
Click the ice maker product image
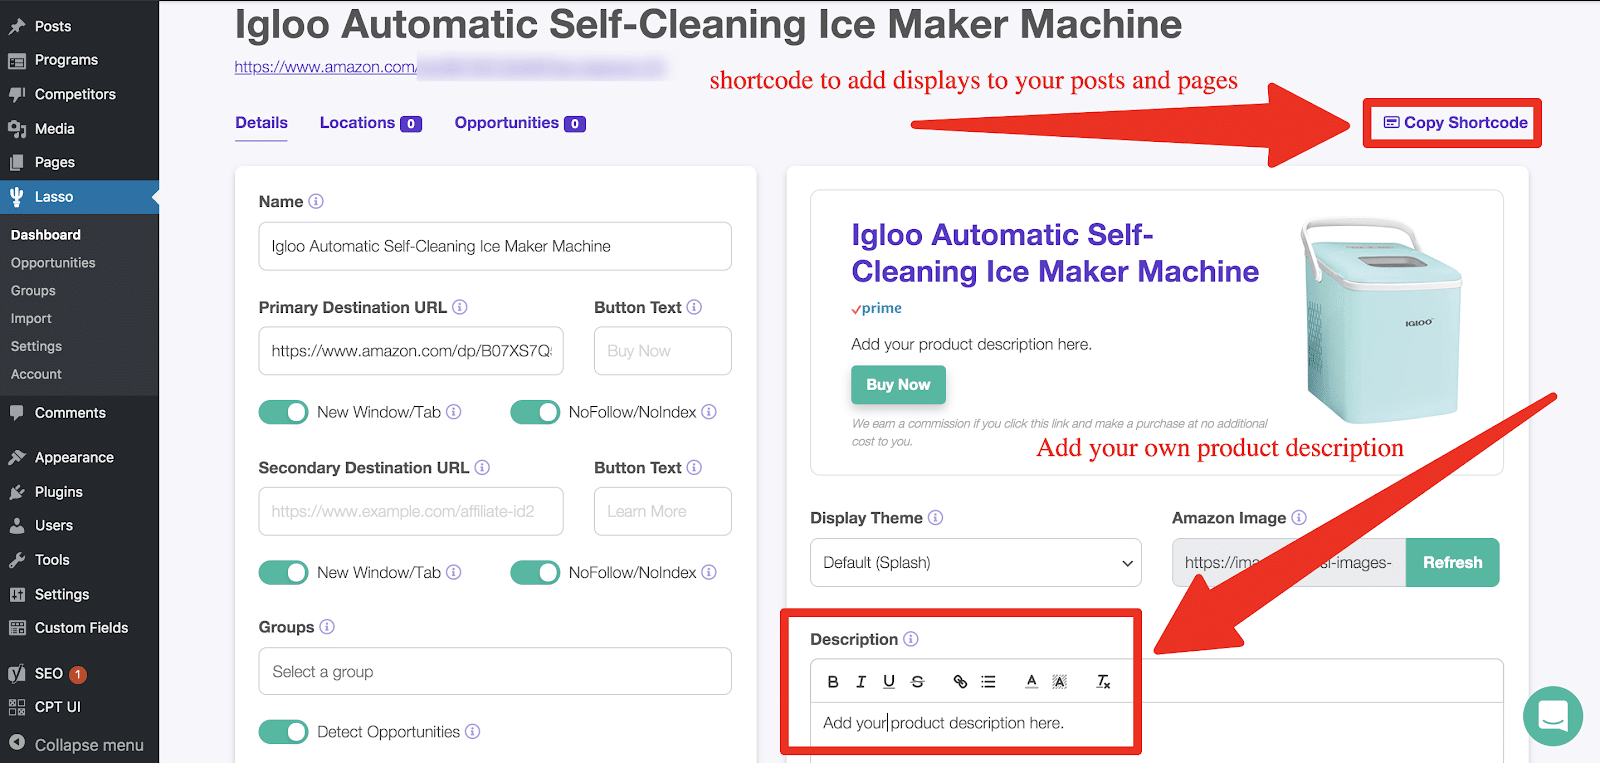click(1381, 320)
